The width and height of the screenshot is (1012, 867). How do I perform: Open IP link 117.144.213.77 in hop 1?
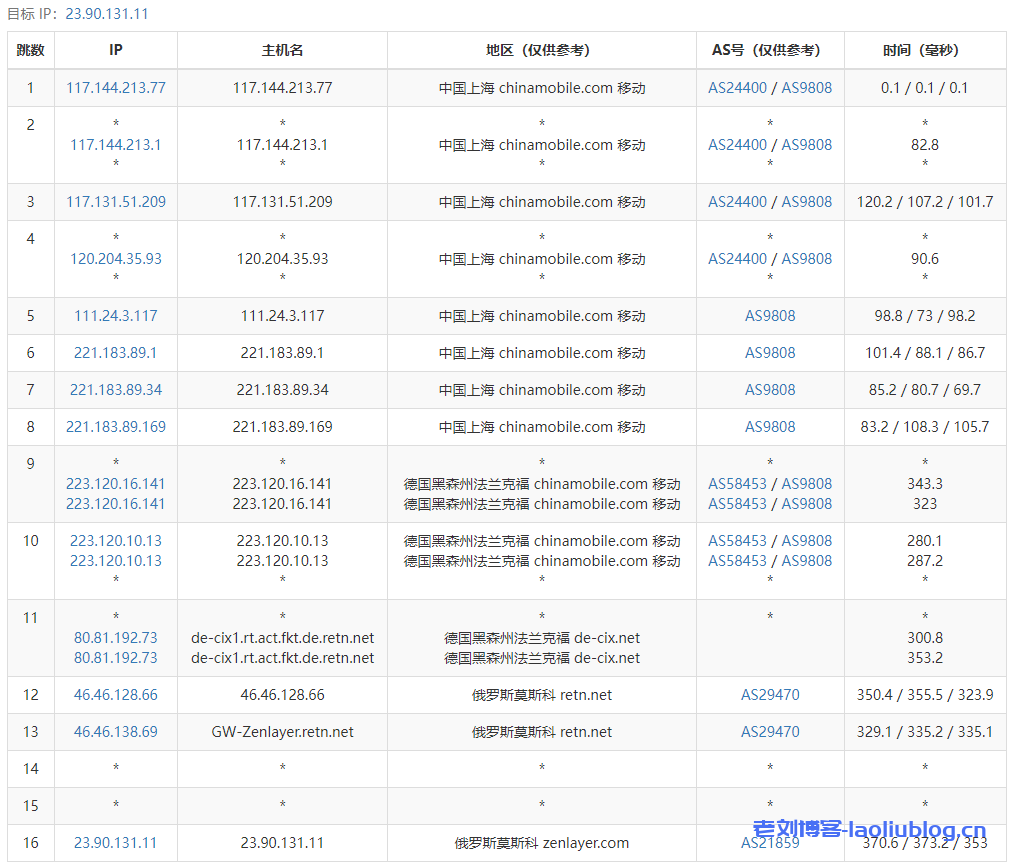coord(116,88)
